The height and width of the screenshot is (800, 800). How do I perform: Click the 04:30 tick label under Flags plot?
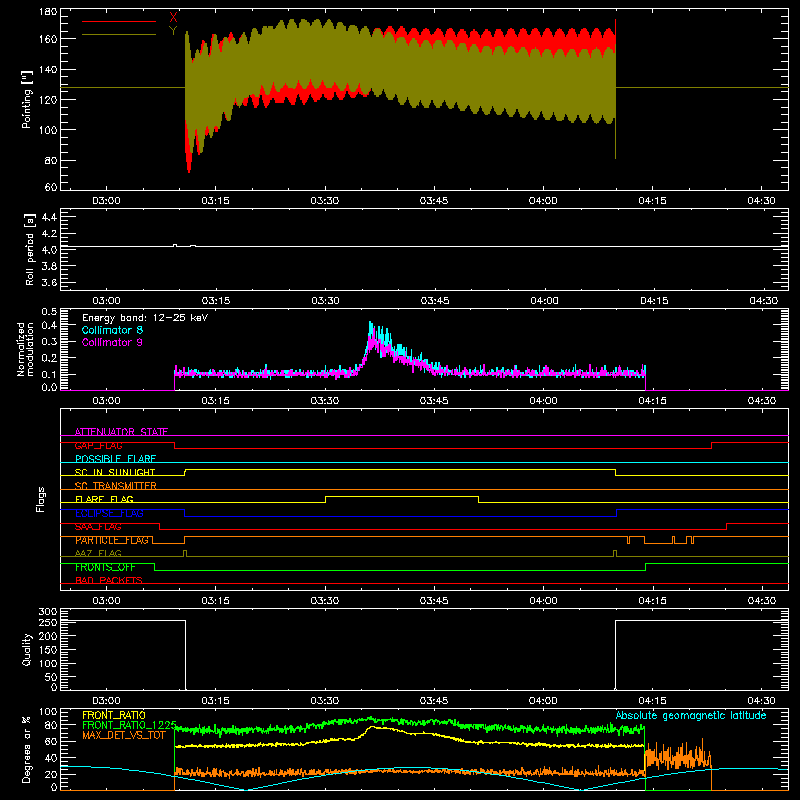coord(761,601)
